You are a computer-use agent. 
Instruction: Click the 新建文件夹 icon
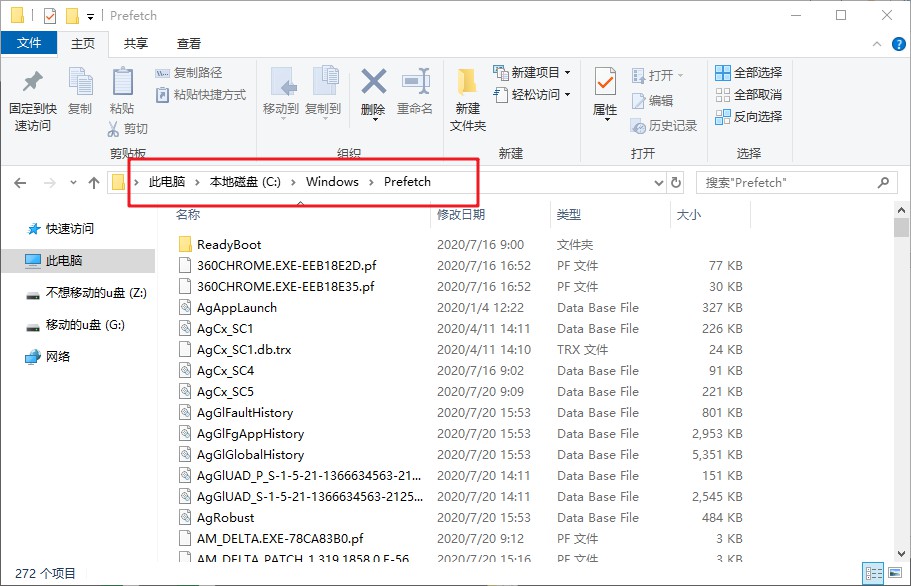tap(467, 82)
